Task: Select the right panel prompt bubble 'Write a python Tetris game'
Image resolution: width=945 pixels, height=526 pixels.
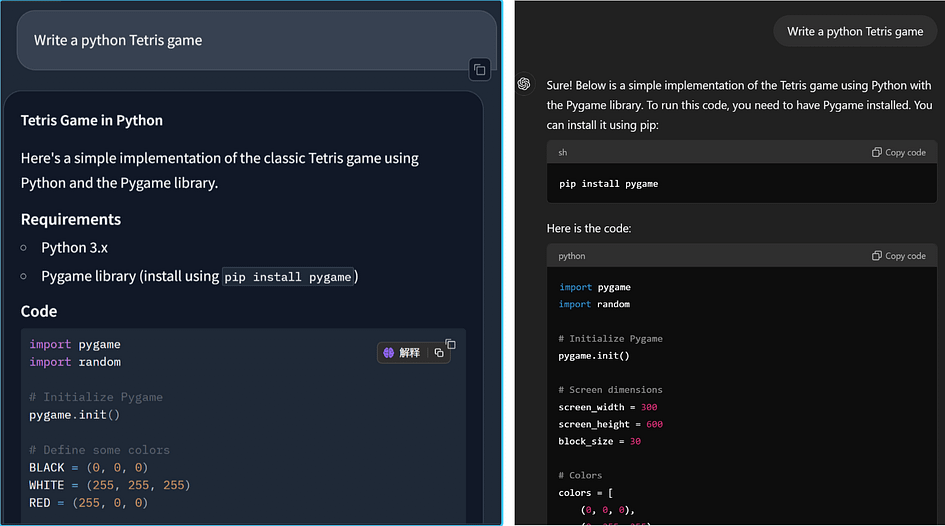Action: [x=855, y=31]
